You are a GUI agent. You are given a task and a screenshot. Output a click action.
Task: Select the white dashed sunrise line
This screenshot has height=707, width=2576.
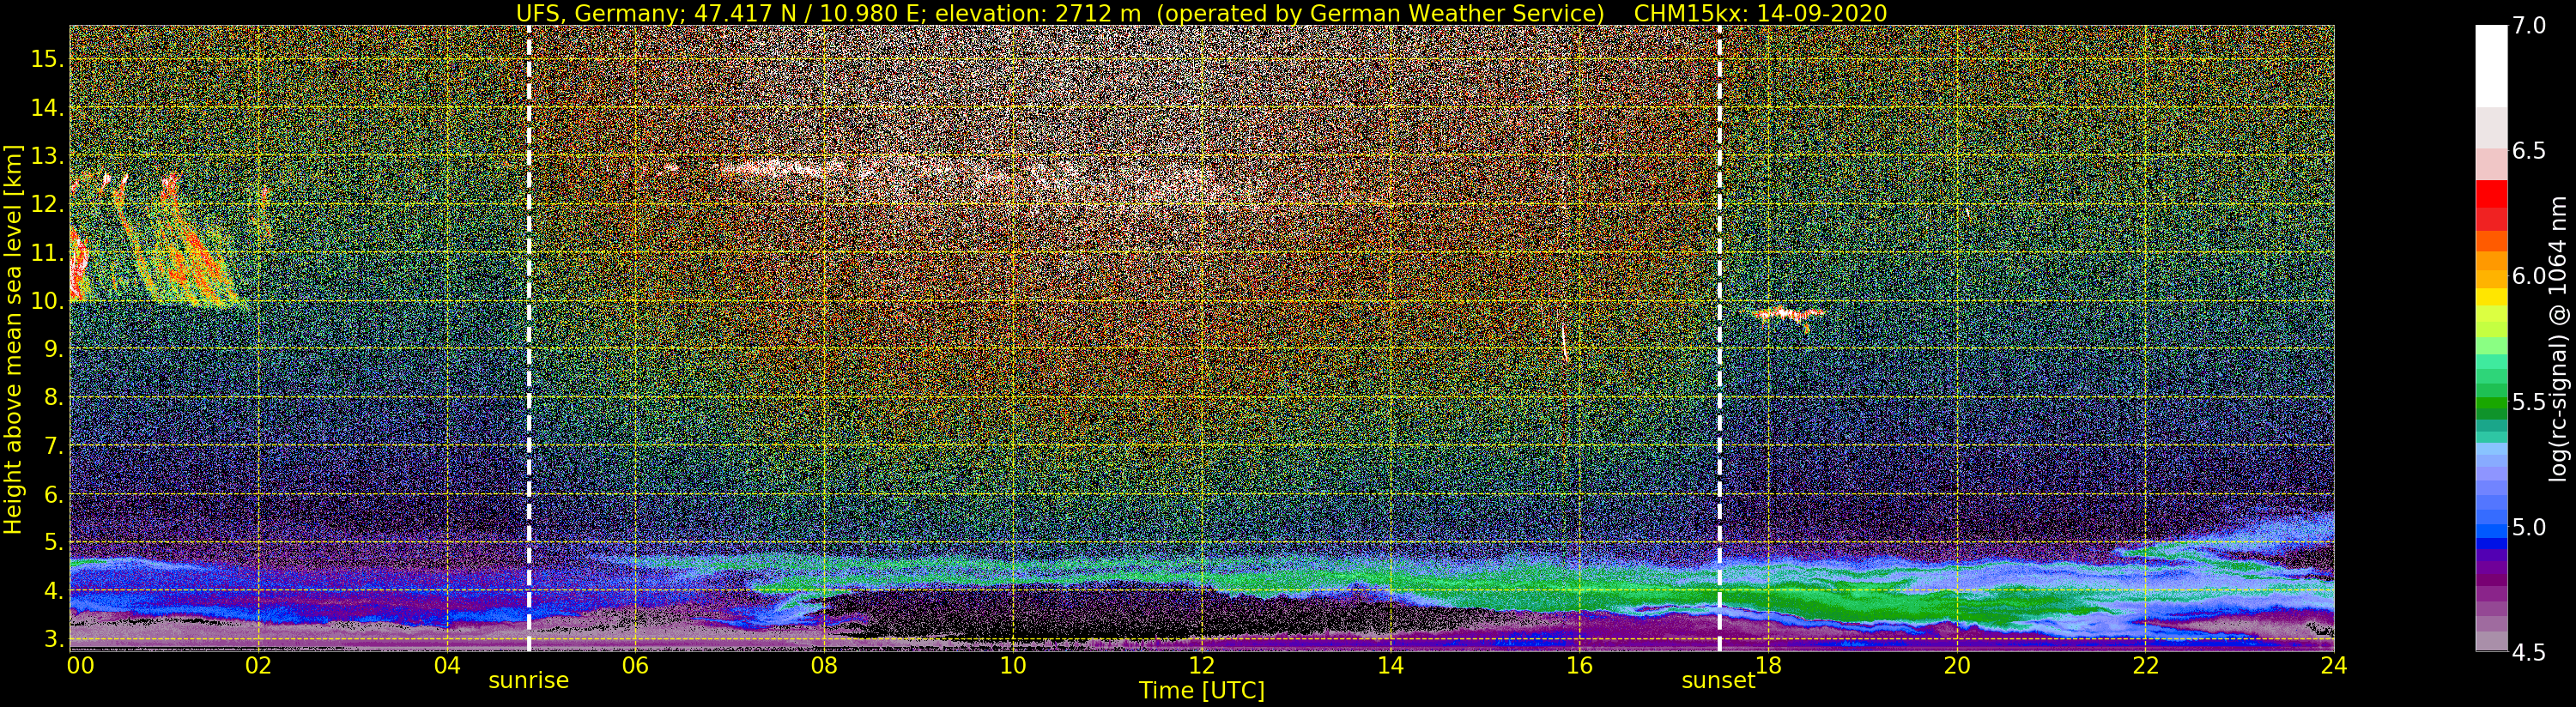pos(529,338)
